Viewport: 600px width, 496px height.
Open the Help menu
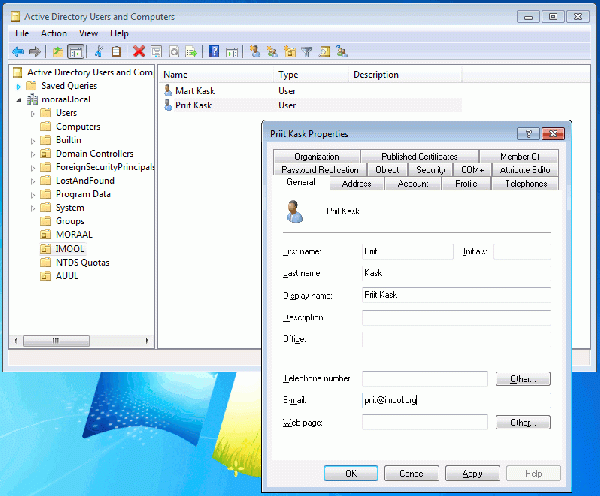pos(119,33)
